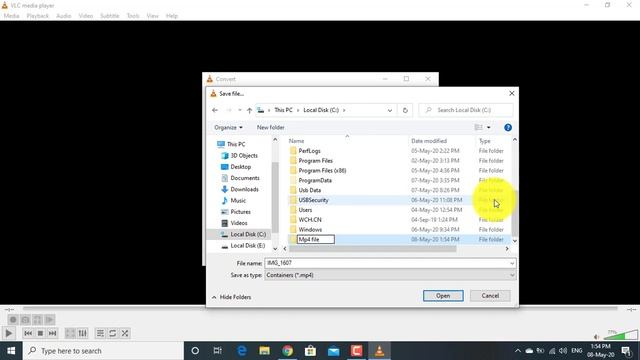Open the File name history dropdown arrow

[x=512, y=263]
